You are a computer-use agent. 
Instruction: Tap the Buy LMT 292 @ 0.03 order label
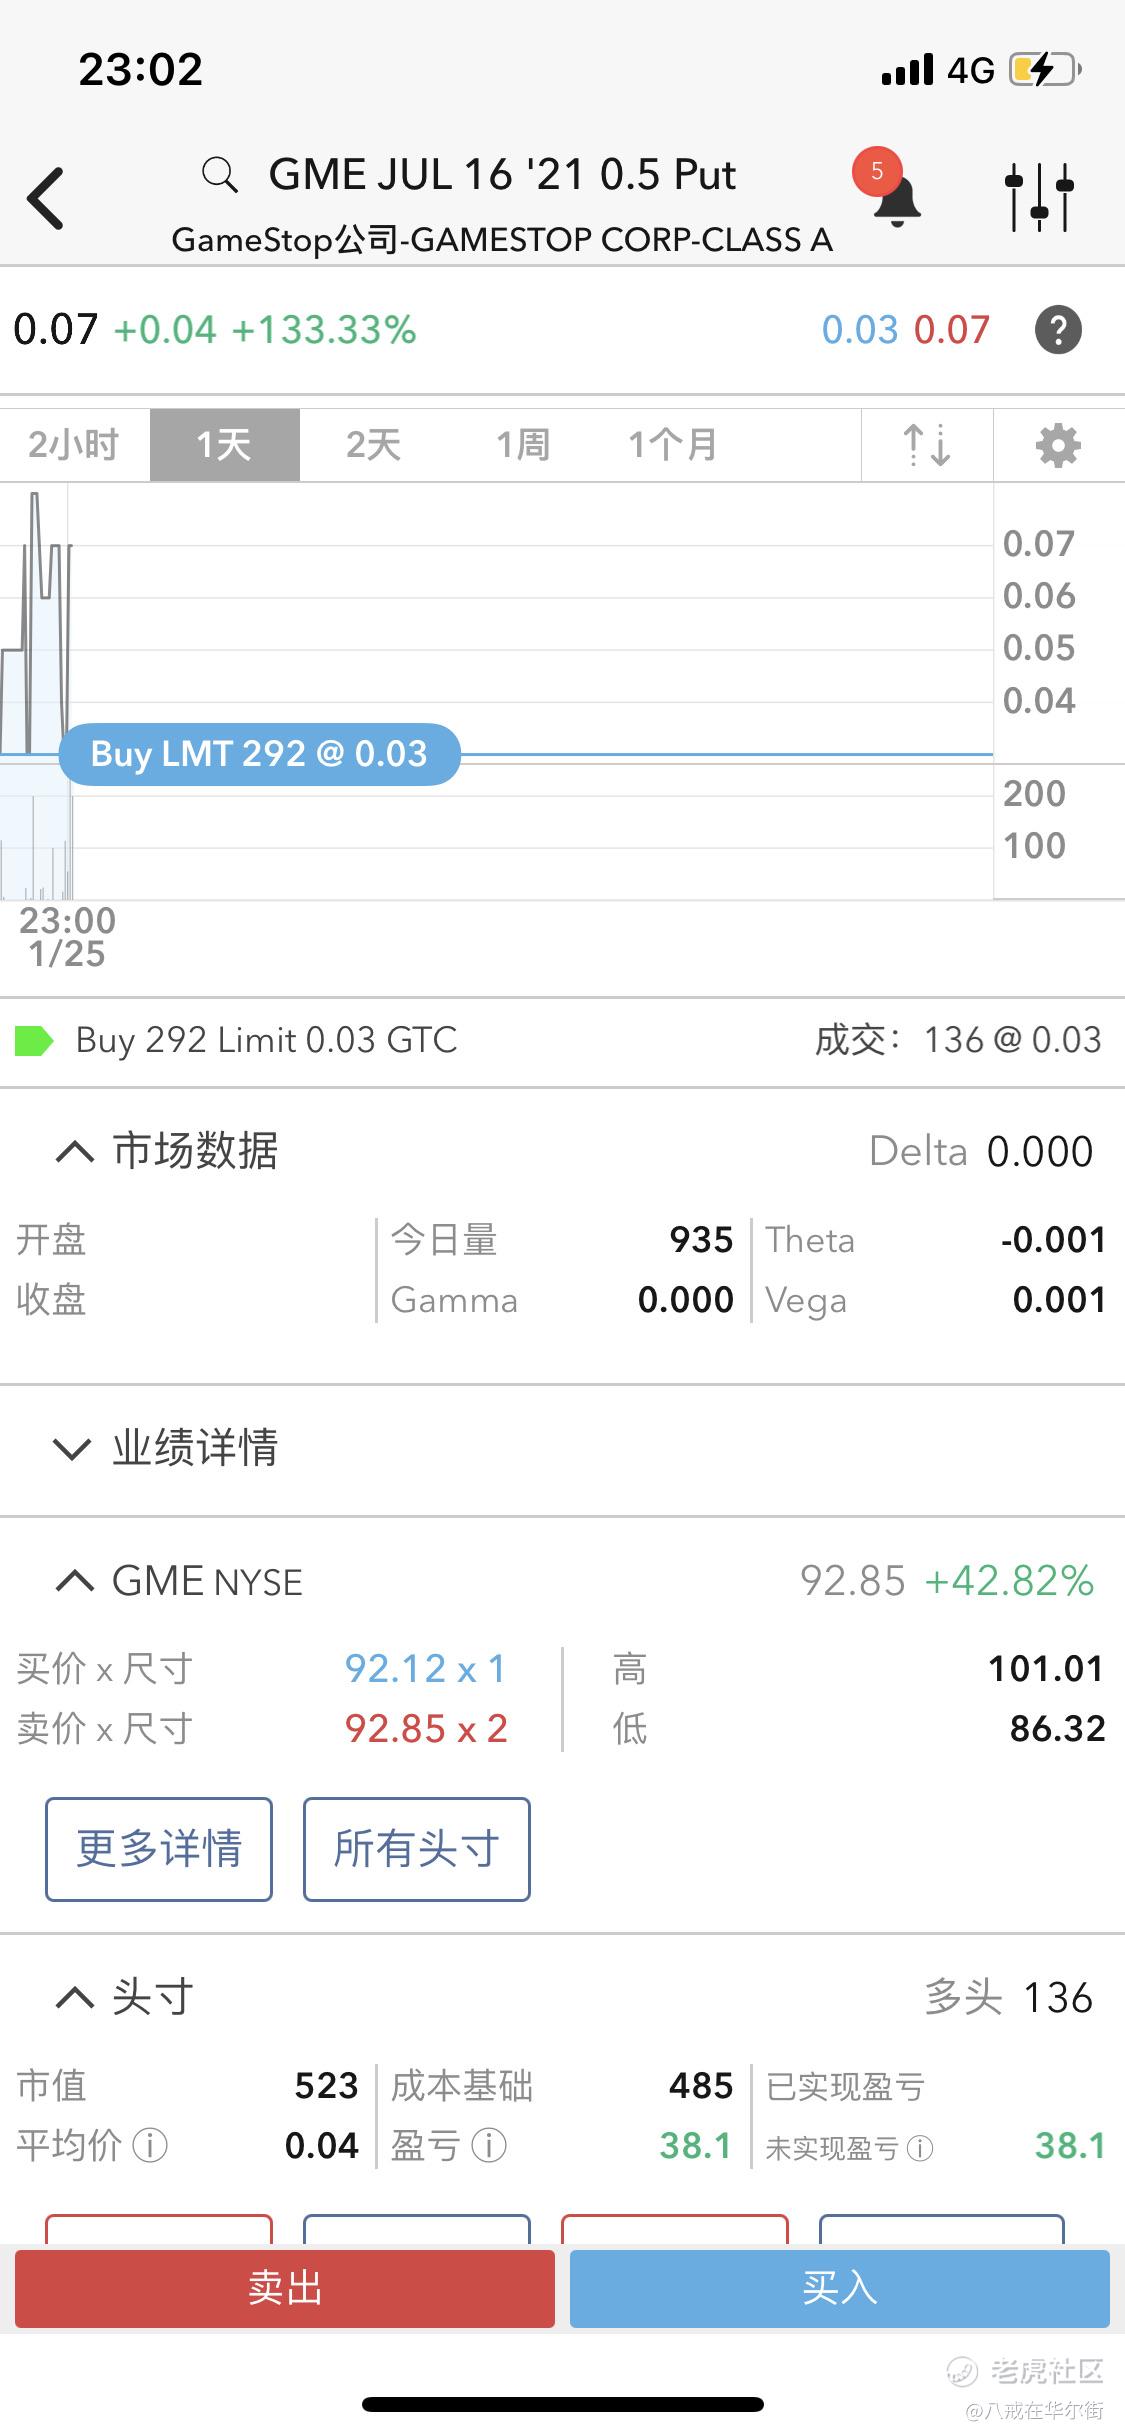pos(260,754)
